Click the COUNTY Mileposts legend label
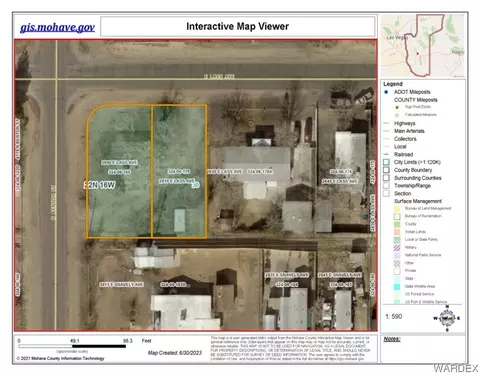 coord(416,100)
